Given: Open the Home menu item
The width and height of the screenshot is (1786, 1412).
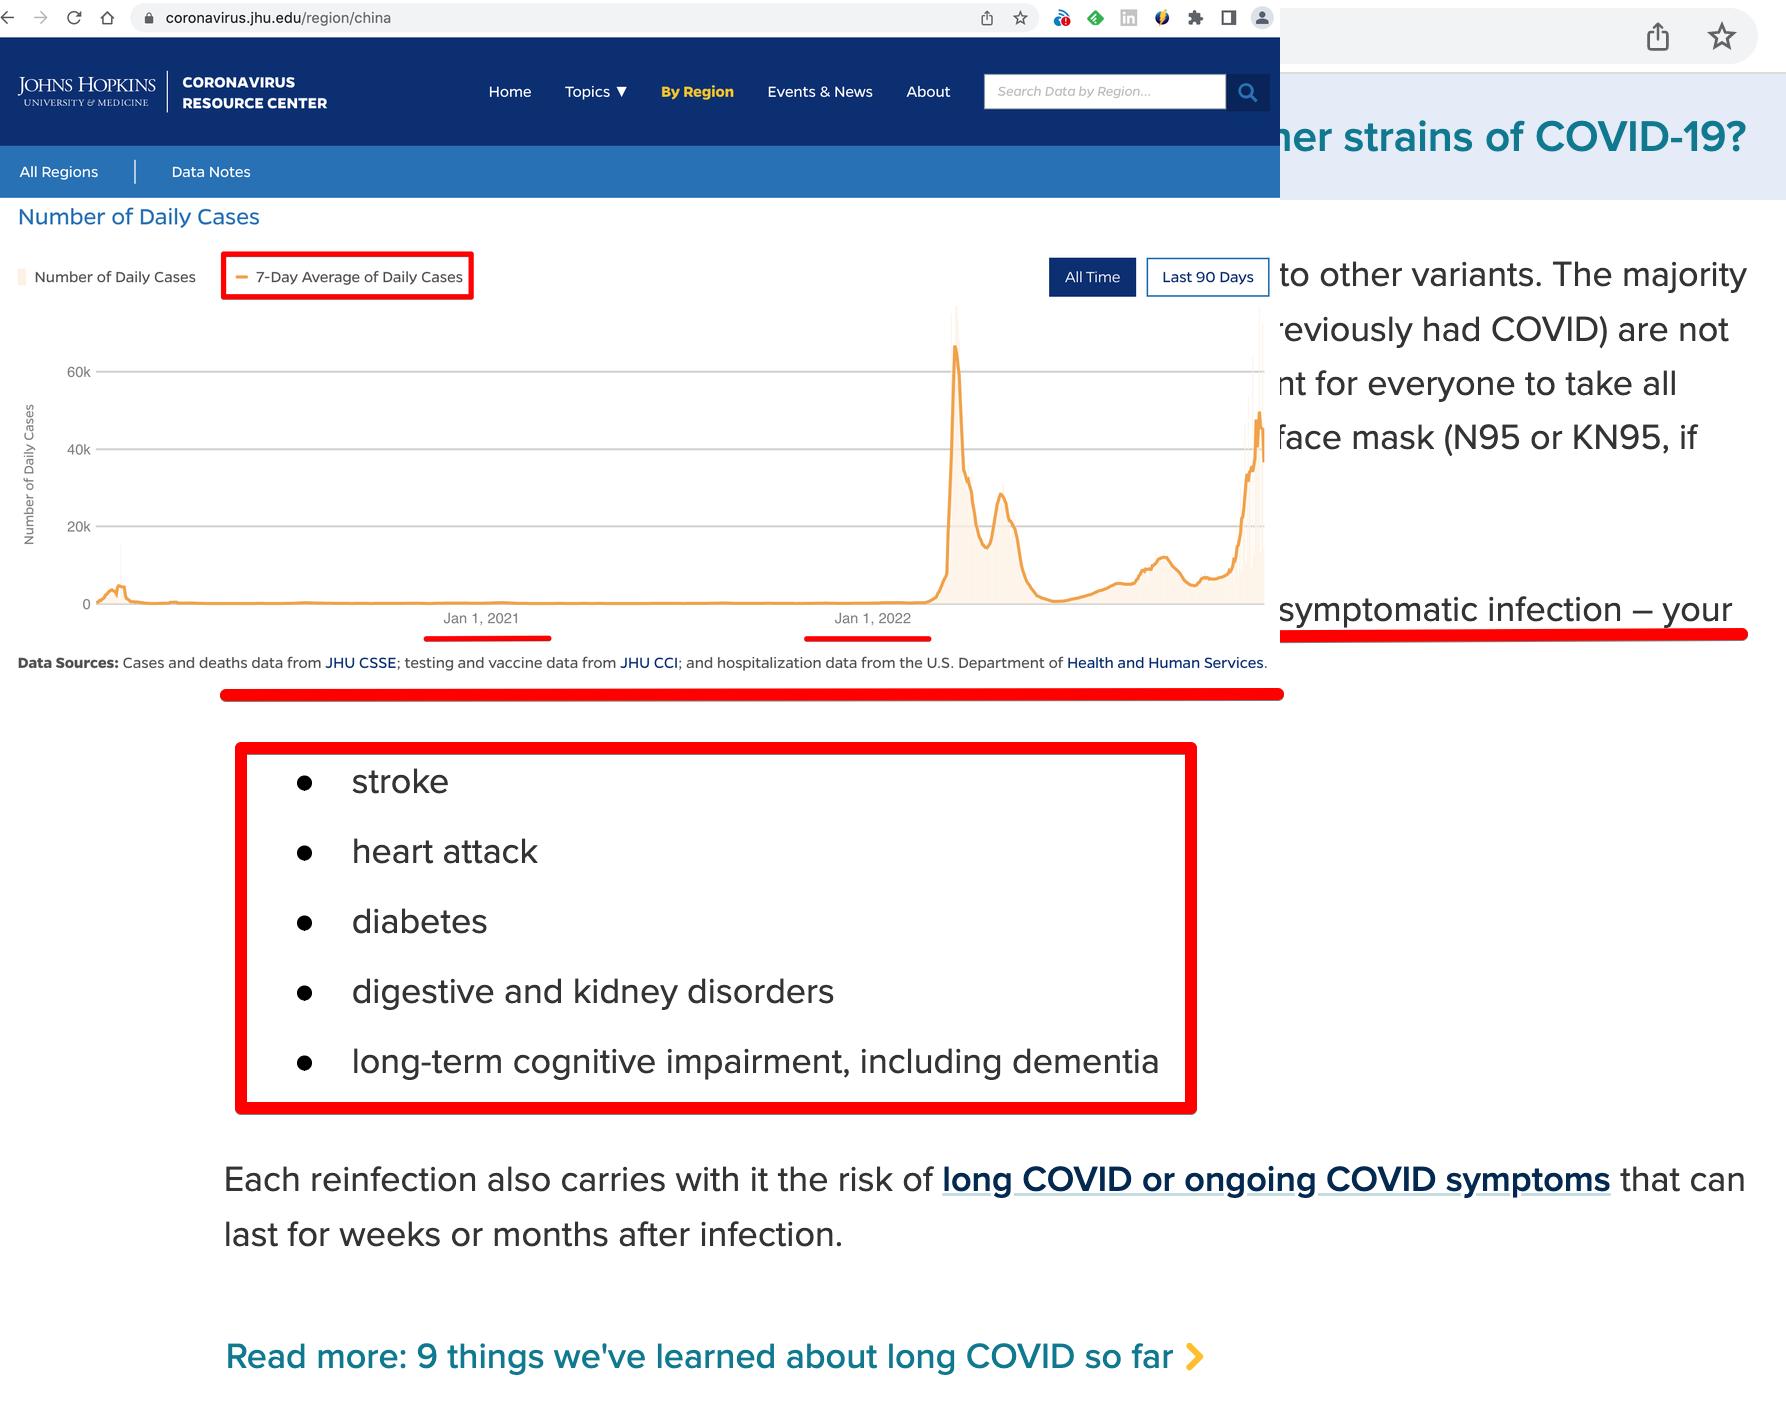Looking at the screenshot, I should [x=510, y=92].
